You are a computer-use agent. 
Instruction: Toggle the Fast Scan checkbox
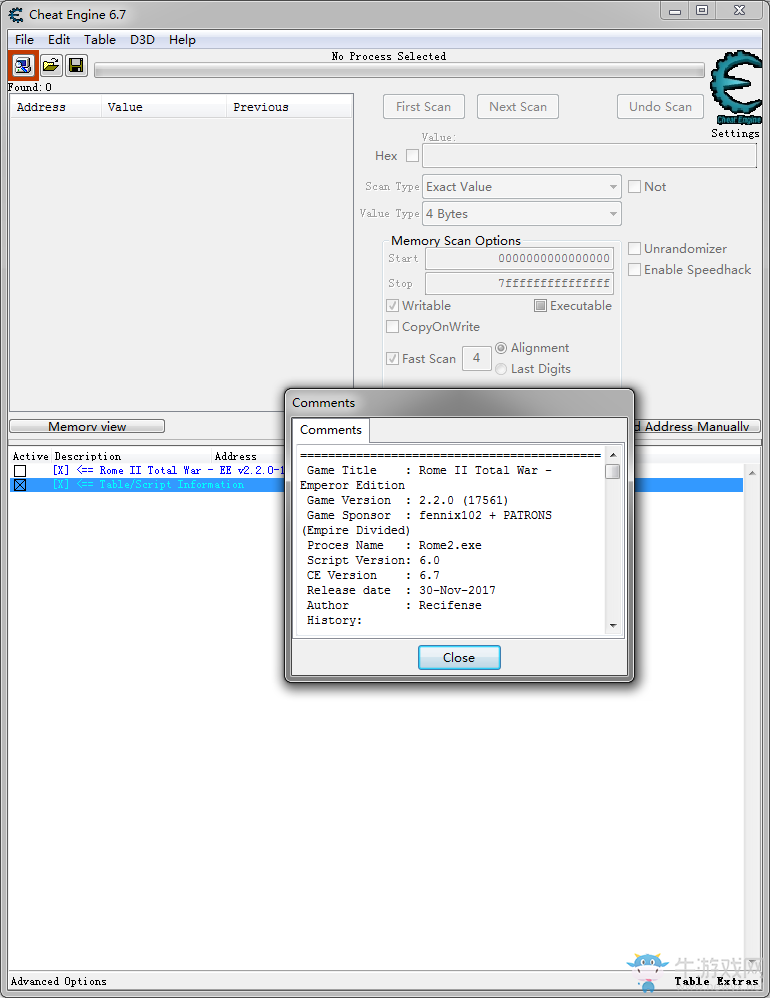[393, 358]
